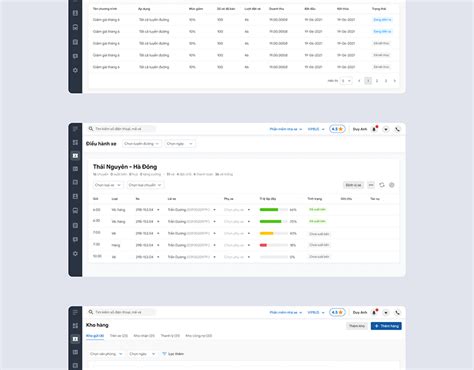The image size is (474, 370).
Task: Switch to the Kho gửi tab
Action: [95, 336]
